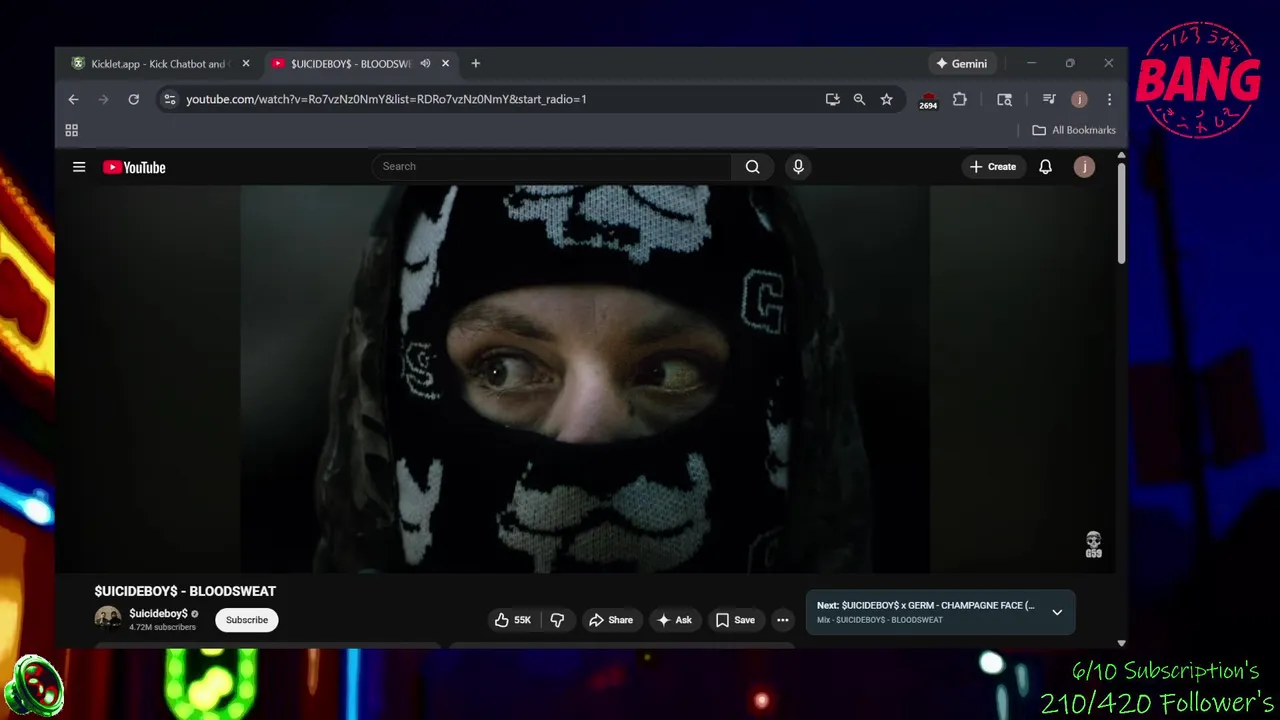This screenshot has width=1280, height=720.
Task: Open the $uicideboy$ channel name link
Action: 158,613
